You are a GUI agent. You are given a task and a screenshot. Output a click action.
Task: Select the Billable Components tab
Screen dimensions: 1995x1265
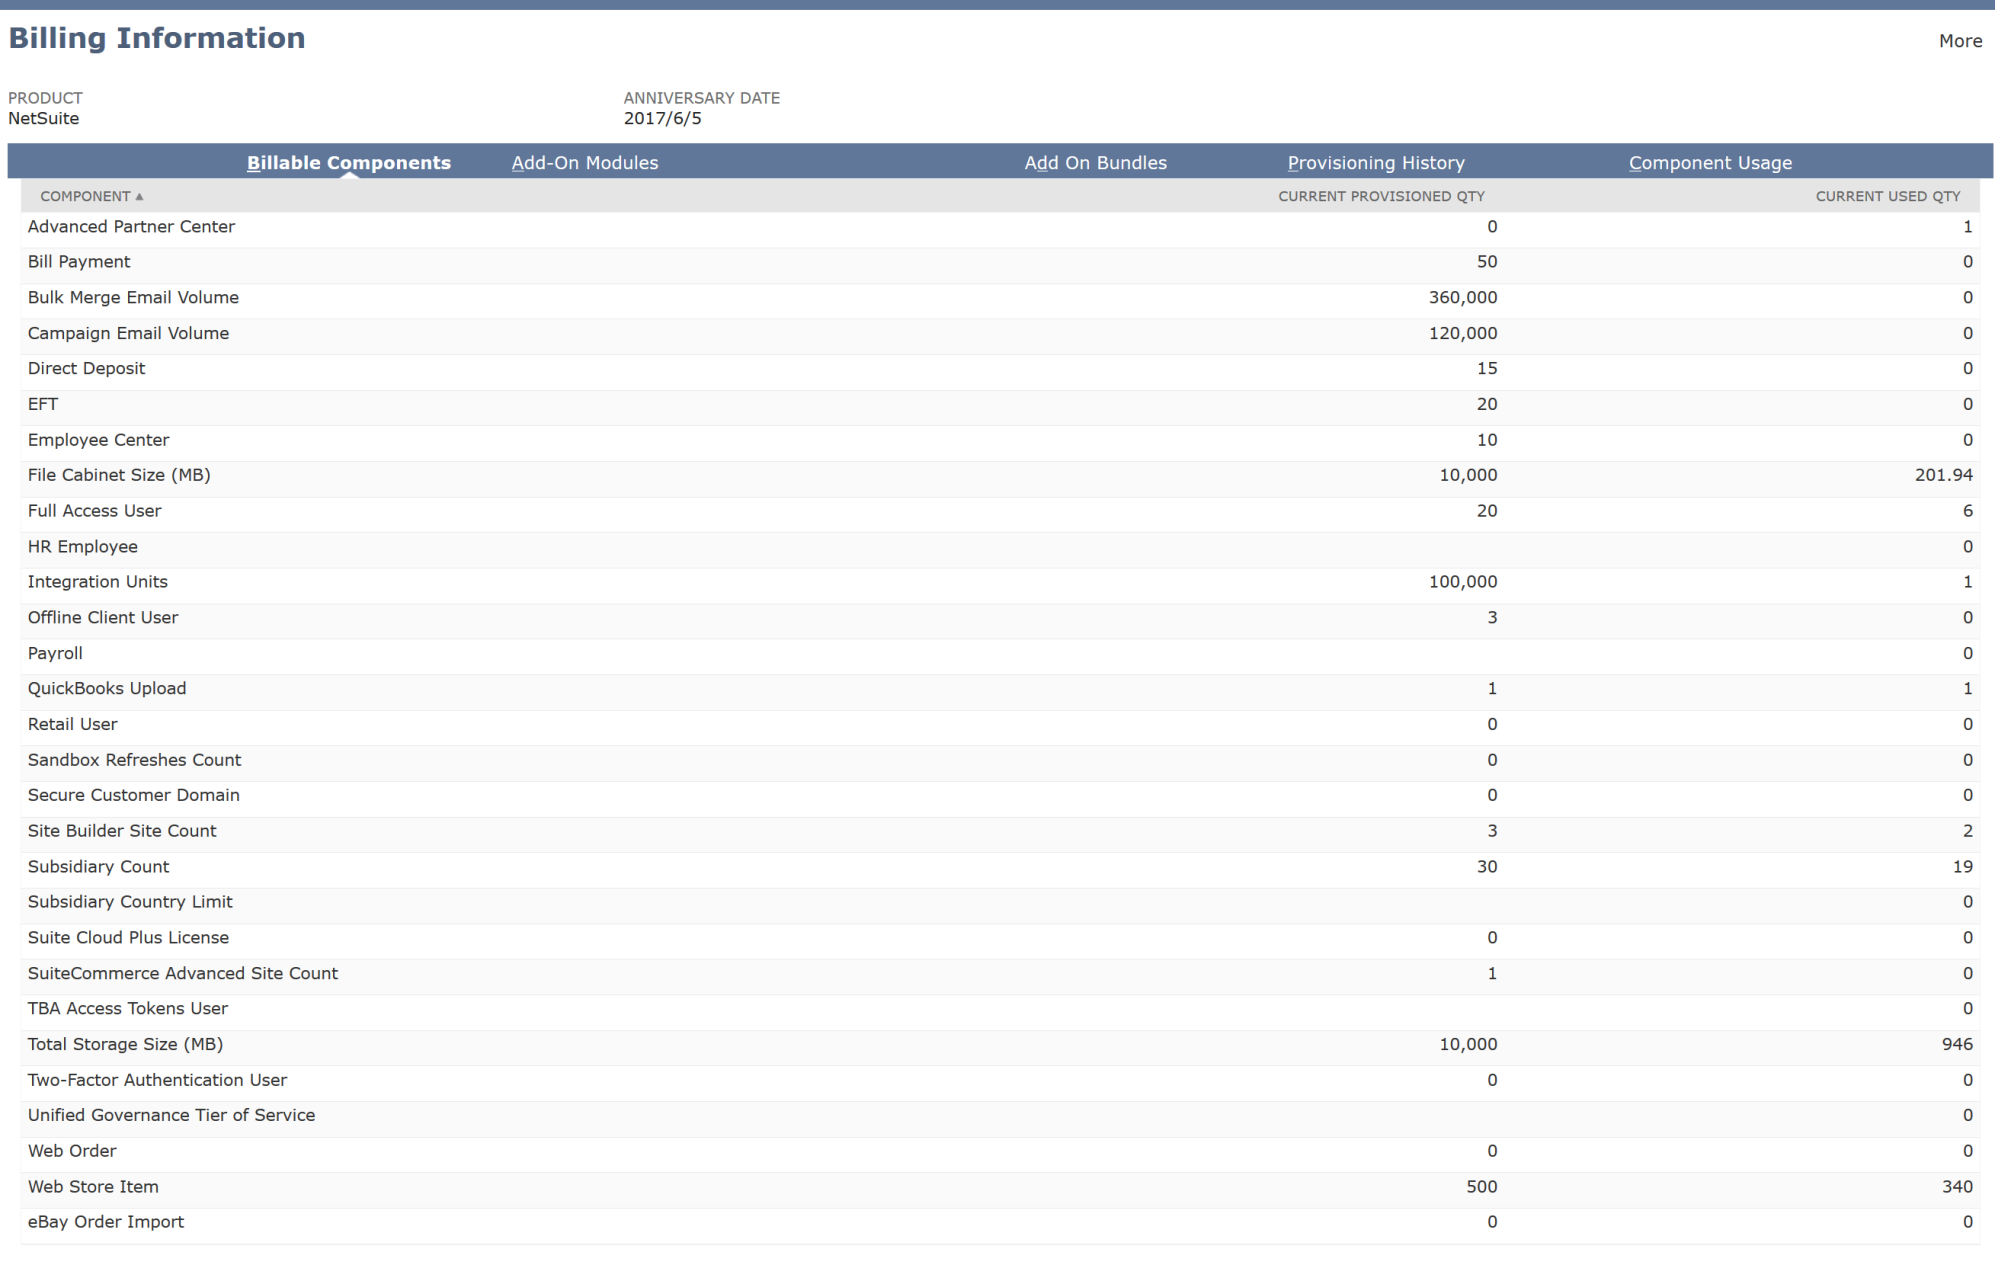tap(349, 163)
